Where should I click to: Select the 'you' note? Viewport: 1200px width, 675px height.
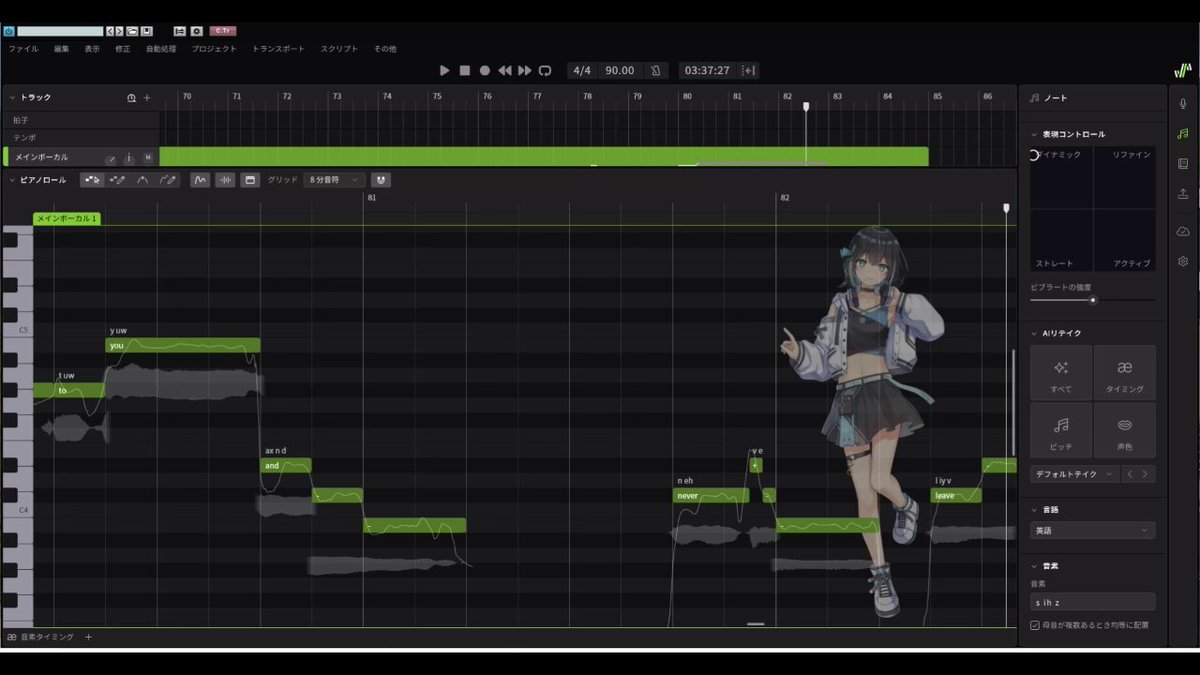[x=182, y=345]
